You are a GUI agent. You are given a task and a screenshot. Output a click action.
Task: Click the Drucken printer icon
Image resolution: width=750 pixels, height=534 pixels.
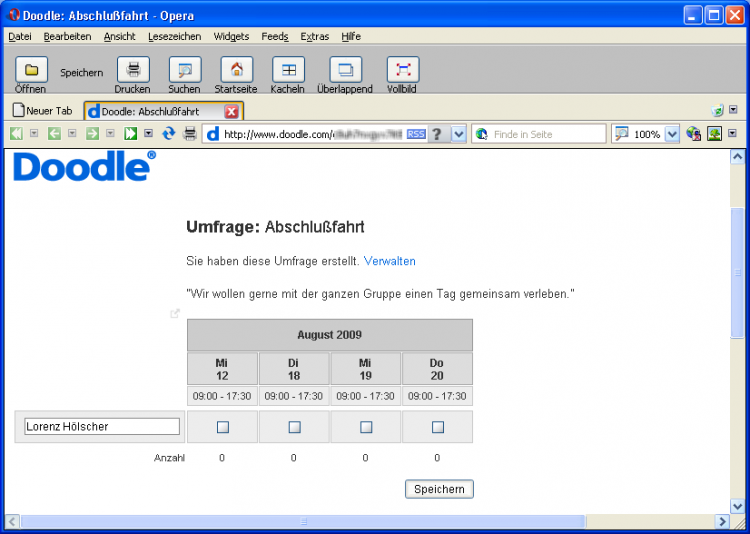(x=133, y=70)
